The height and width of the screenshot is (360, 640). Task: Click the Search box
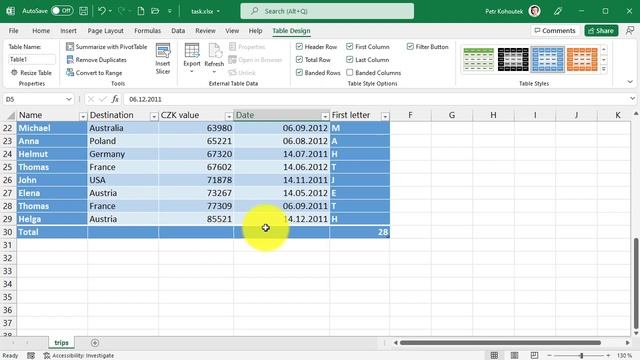[327, 11]
